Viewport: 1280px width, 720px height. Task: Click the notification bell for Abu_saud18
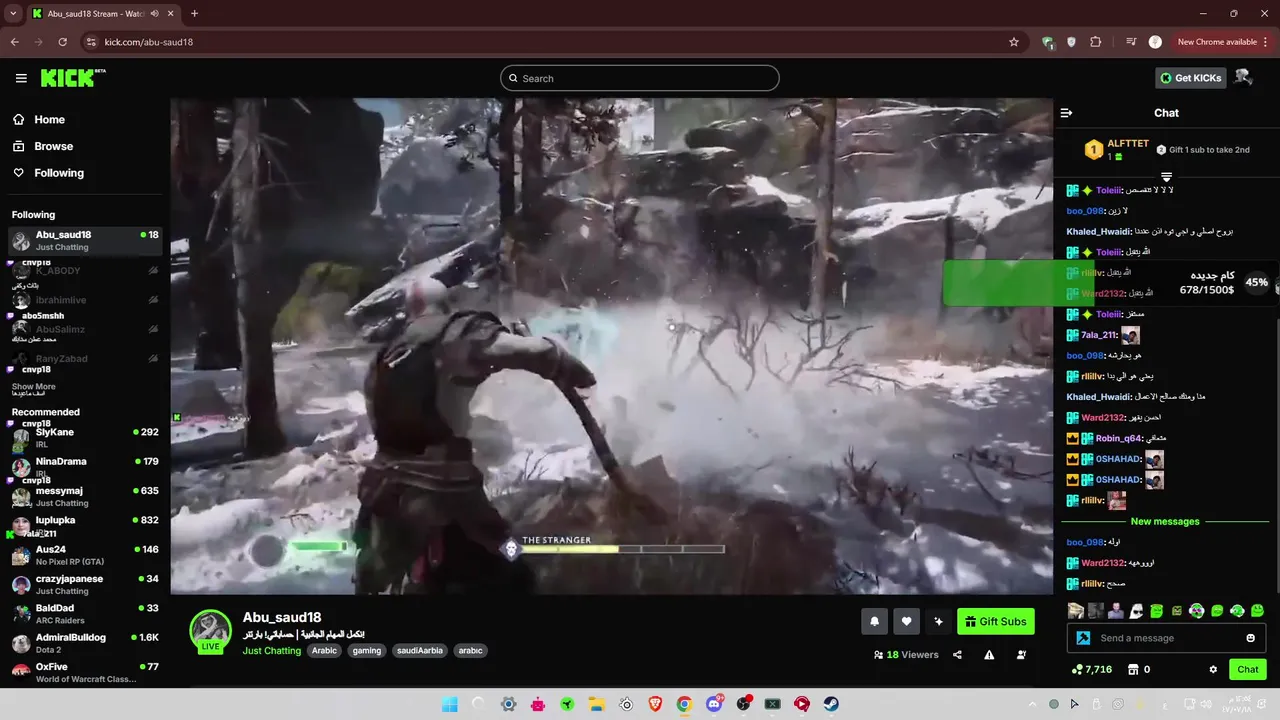click(x=874, y=621)
